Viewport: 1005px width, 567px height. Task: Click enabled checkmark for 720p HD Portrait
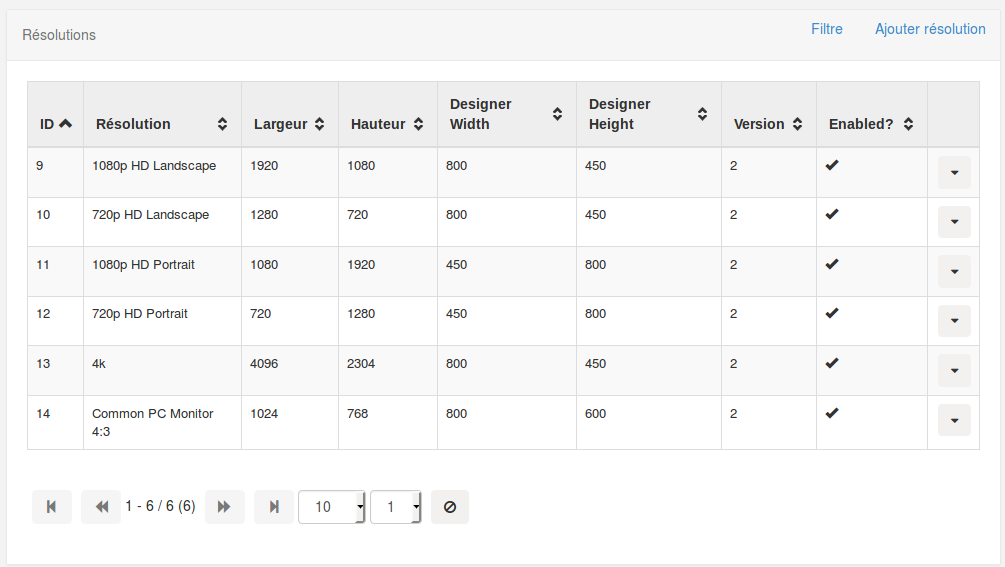click(831, 313)
